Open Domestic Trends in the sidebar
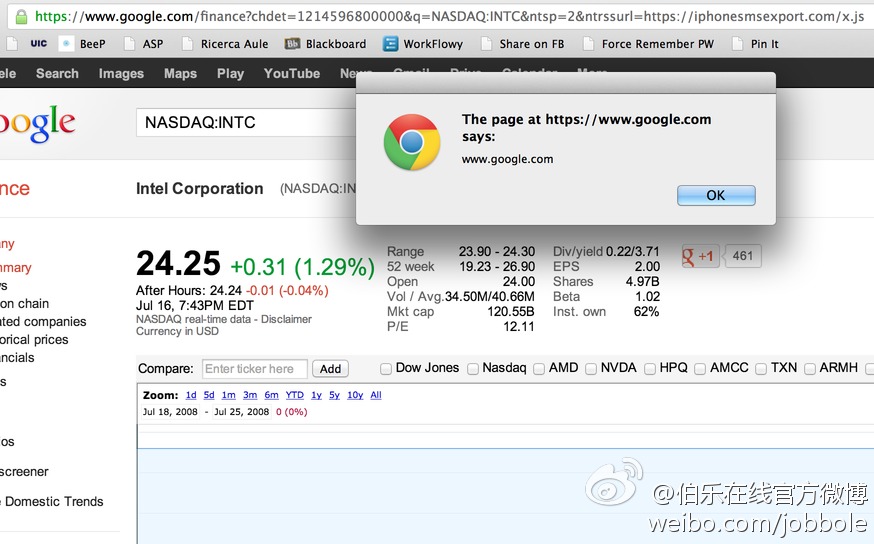This screenshot has height=544, width=874. tap(54, 502)
